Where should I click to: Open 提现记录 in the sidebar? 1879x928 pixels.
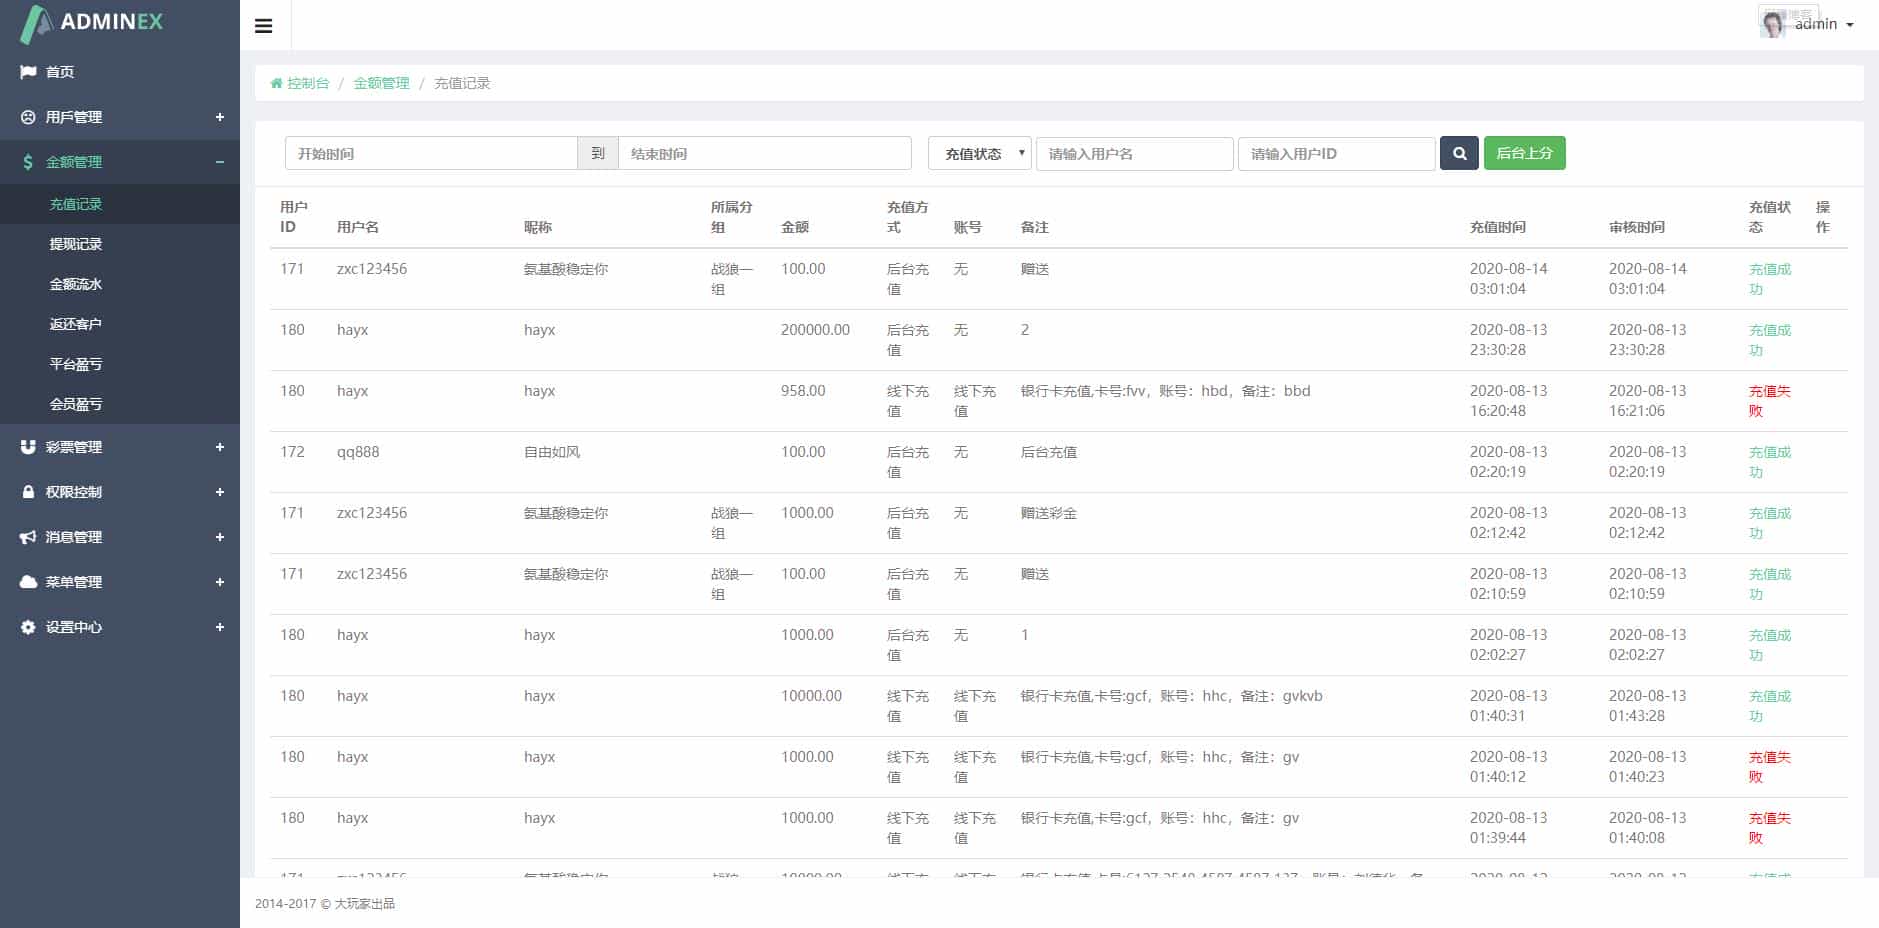pyautogui.click(x=76, y=244)
